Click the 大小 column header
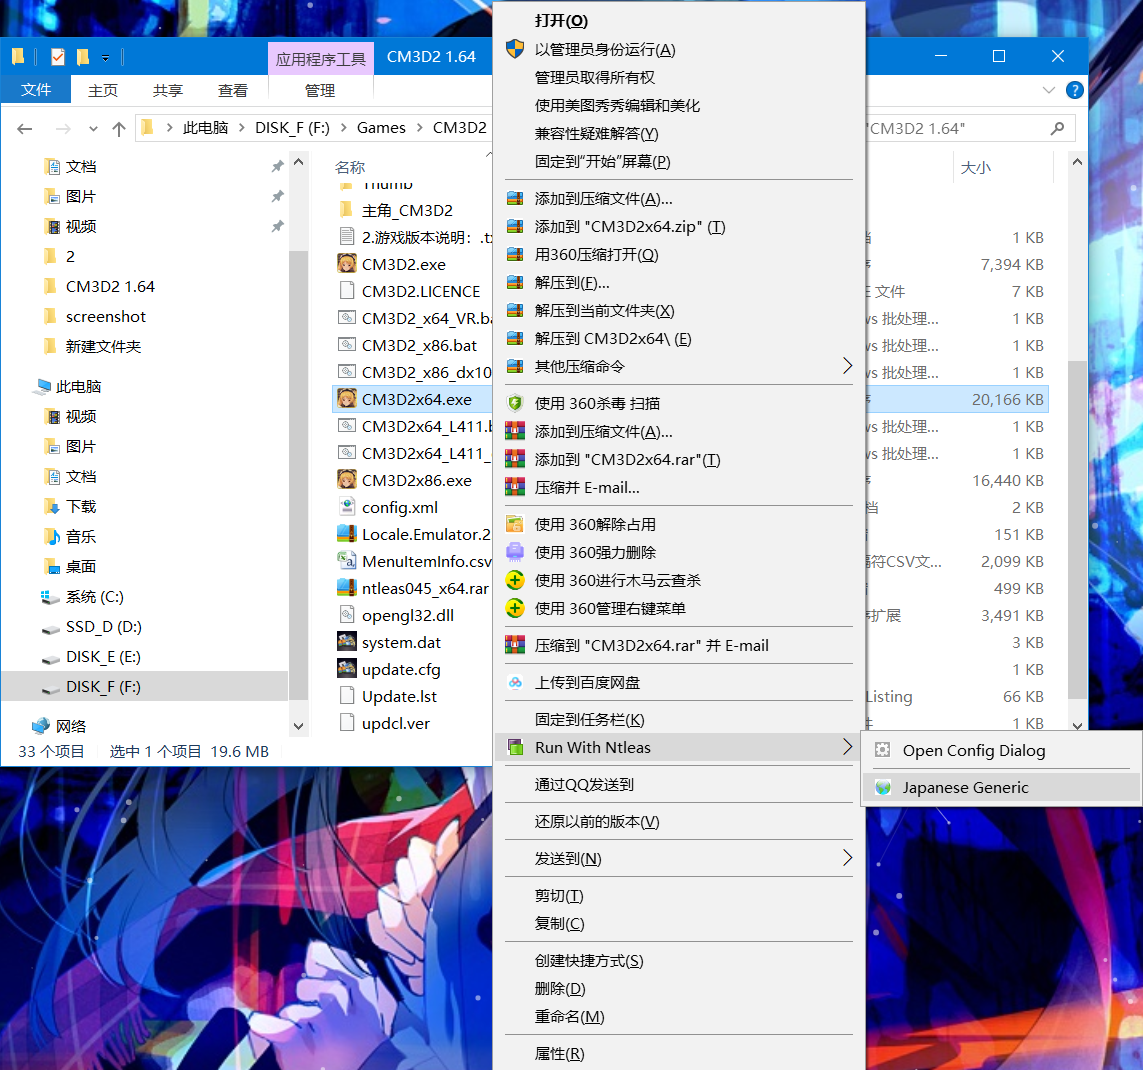1143x1070 pixels. tap(975, 168)
